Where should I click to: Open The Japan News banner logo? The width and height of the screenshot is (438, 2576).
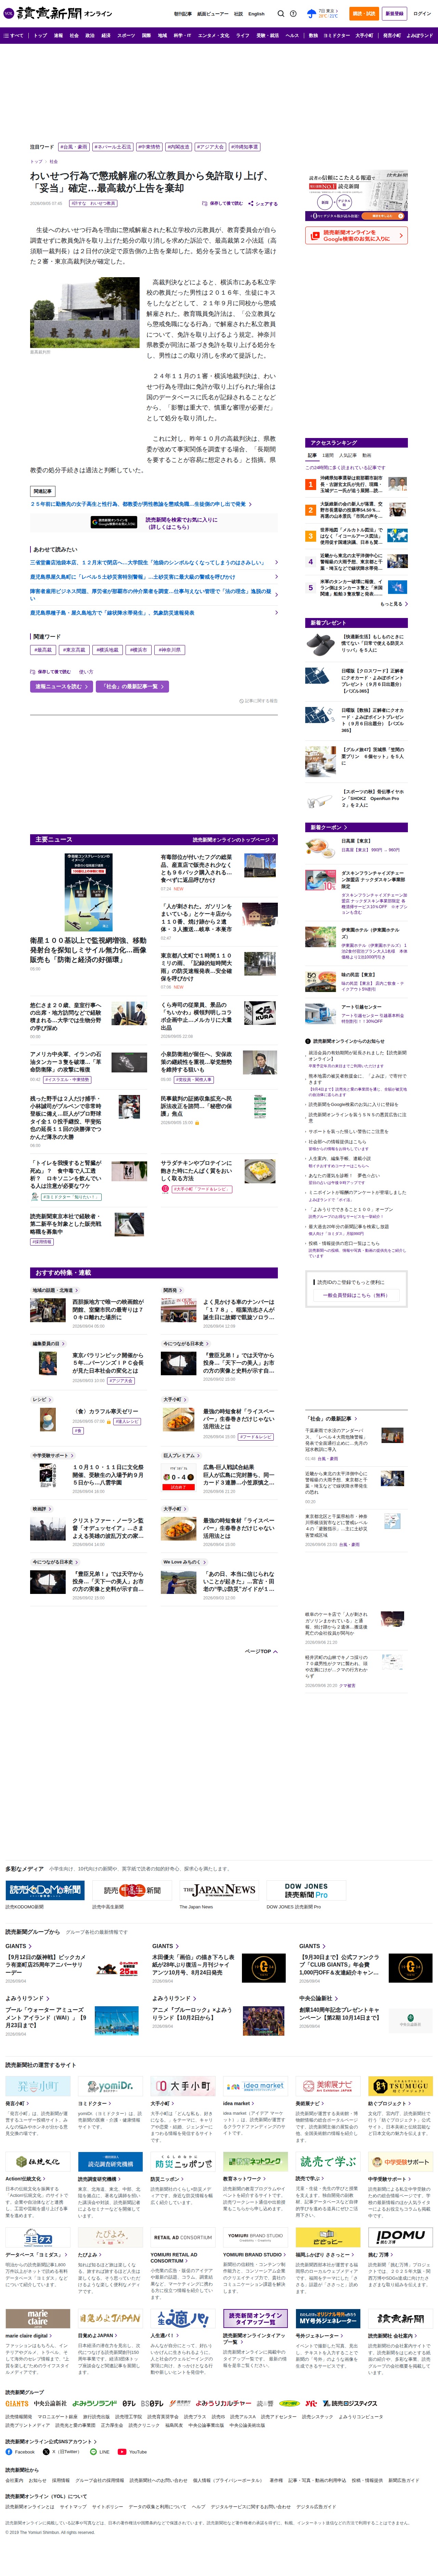point(219,1890)
